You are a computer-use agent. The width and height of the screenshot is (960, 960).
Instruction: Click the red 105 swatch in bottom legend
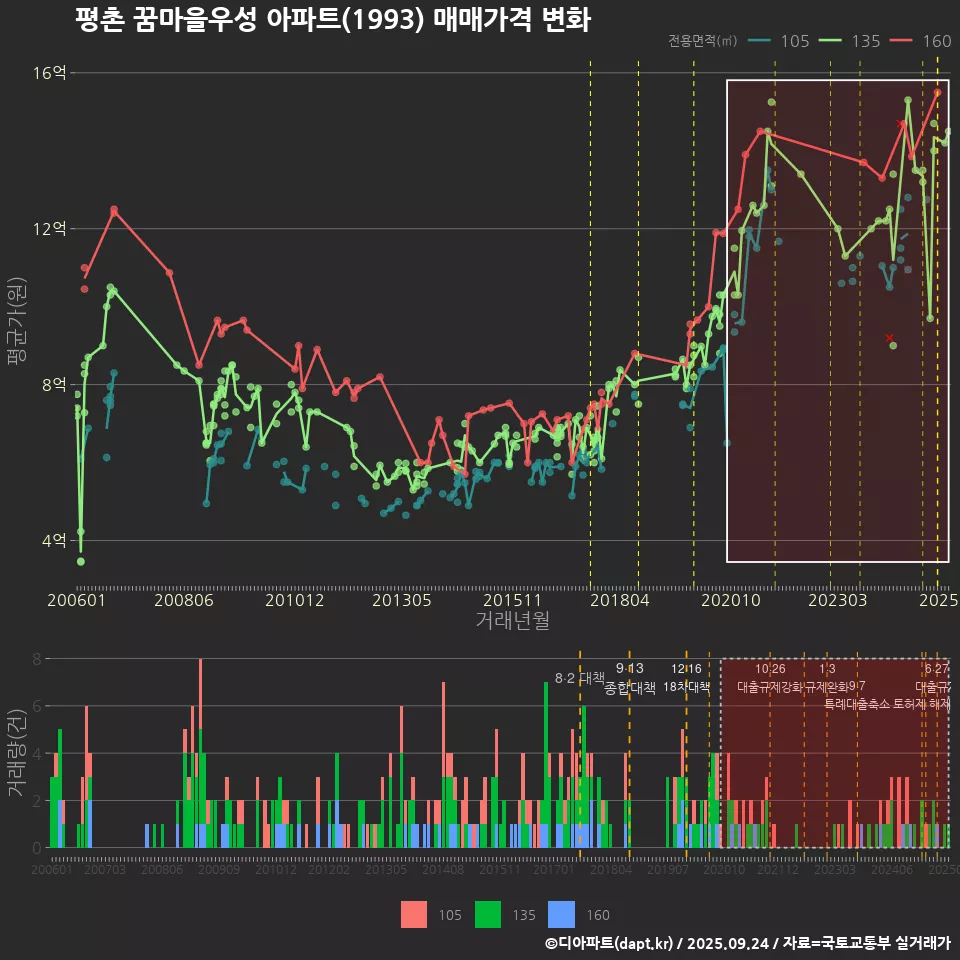(414, 914)
